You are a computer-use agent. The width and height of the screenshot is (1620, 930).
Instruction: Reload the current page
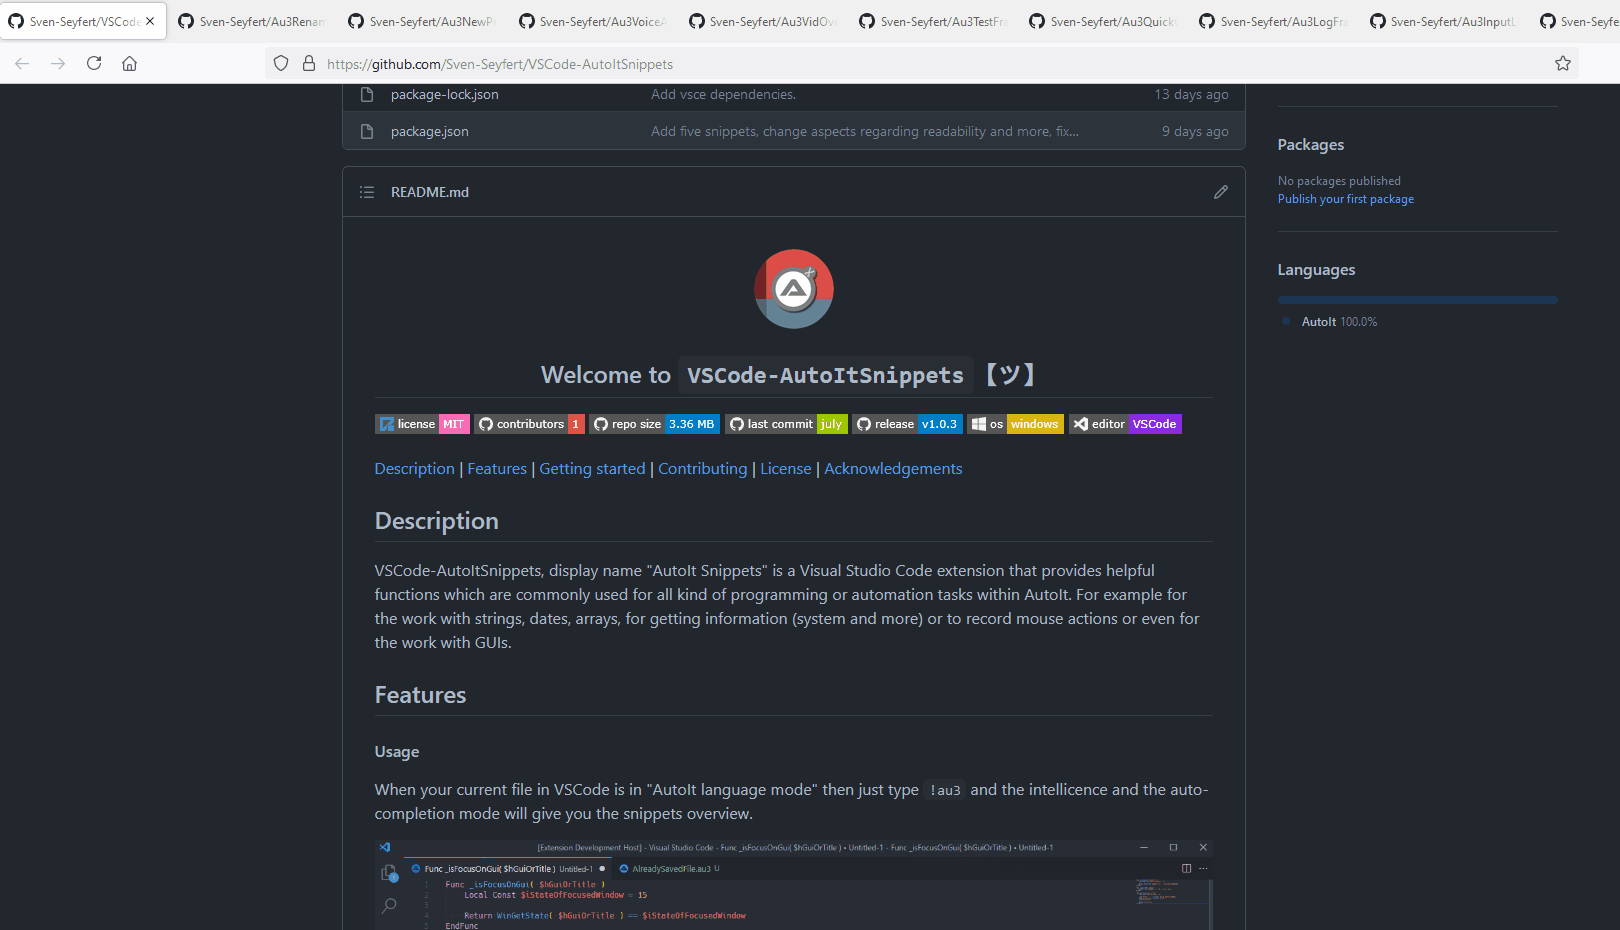pyautogui.click(x=94, y=63)
